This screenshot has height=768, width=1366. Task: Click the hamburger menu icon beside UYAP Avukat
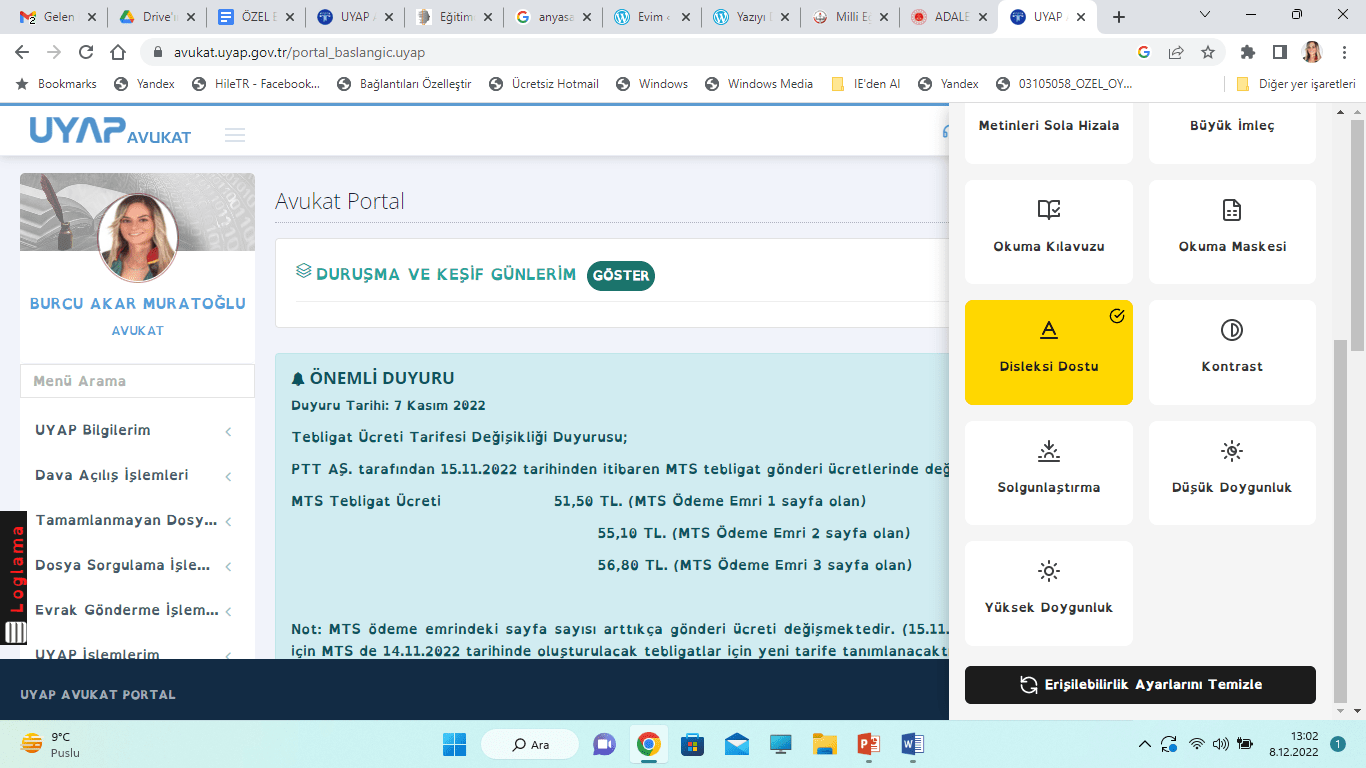tap(235, 135)
